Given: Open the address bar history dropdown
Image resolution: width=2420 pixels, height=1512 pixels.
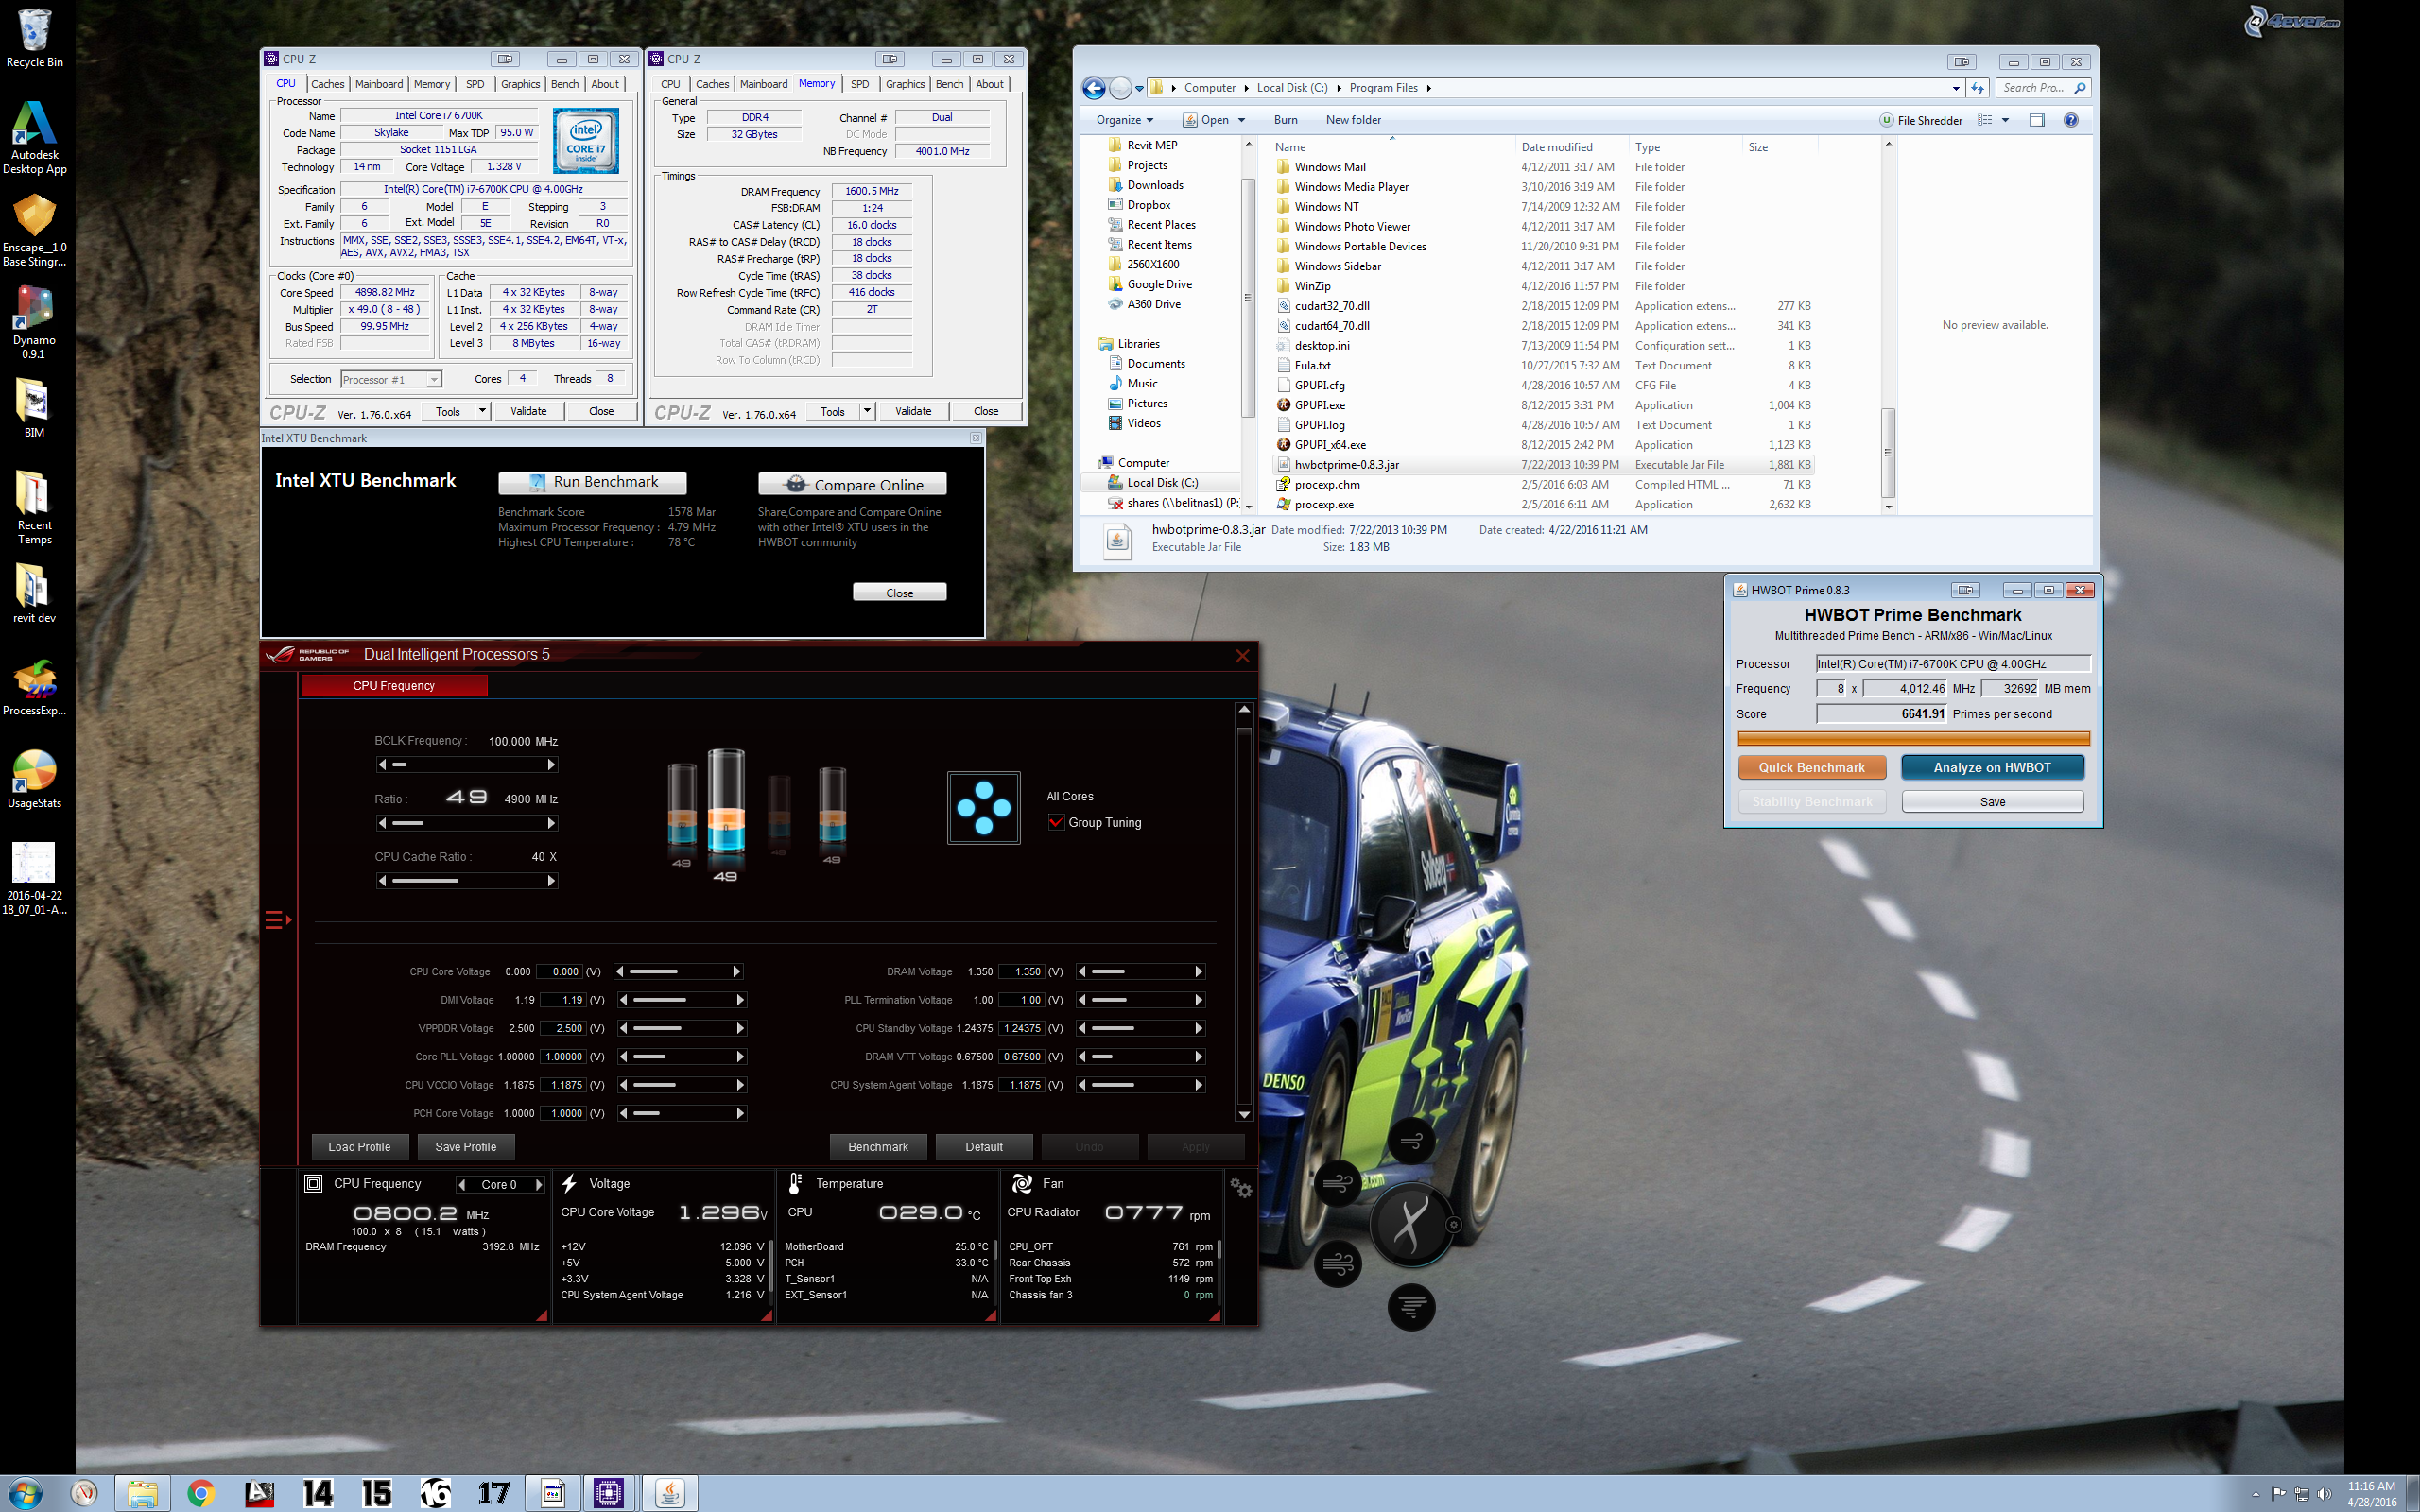Looking at the screenshot, I should coord(1955,88).
